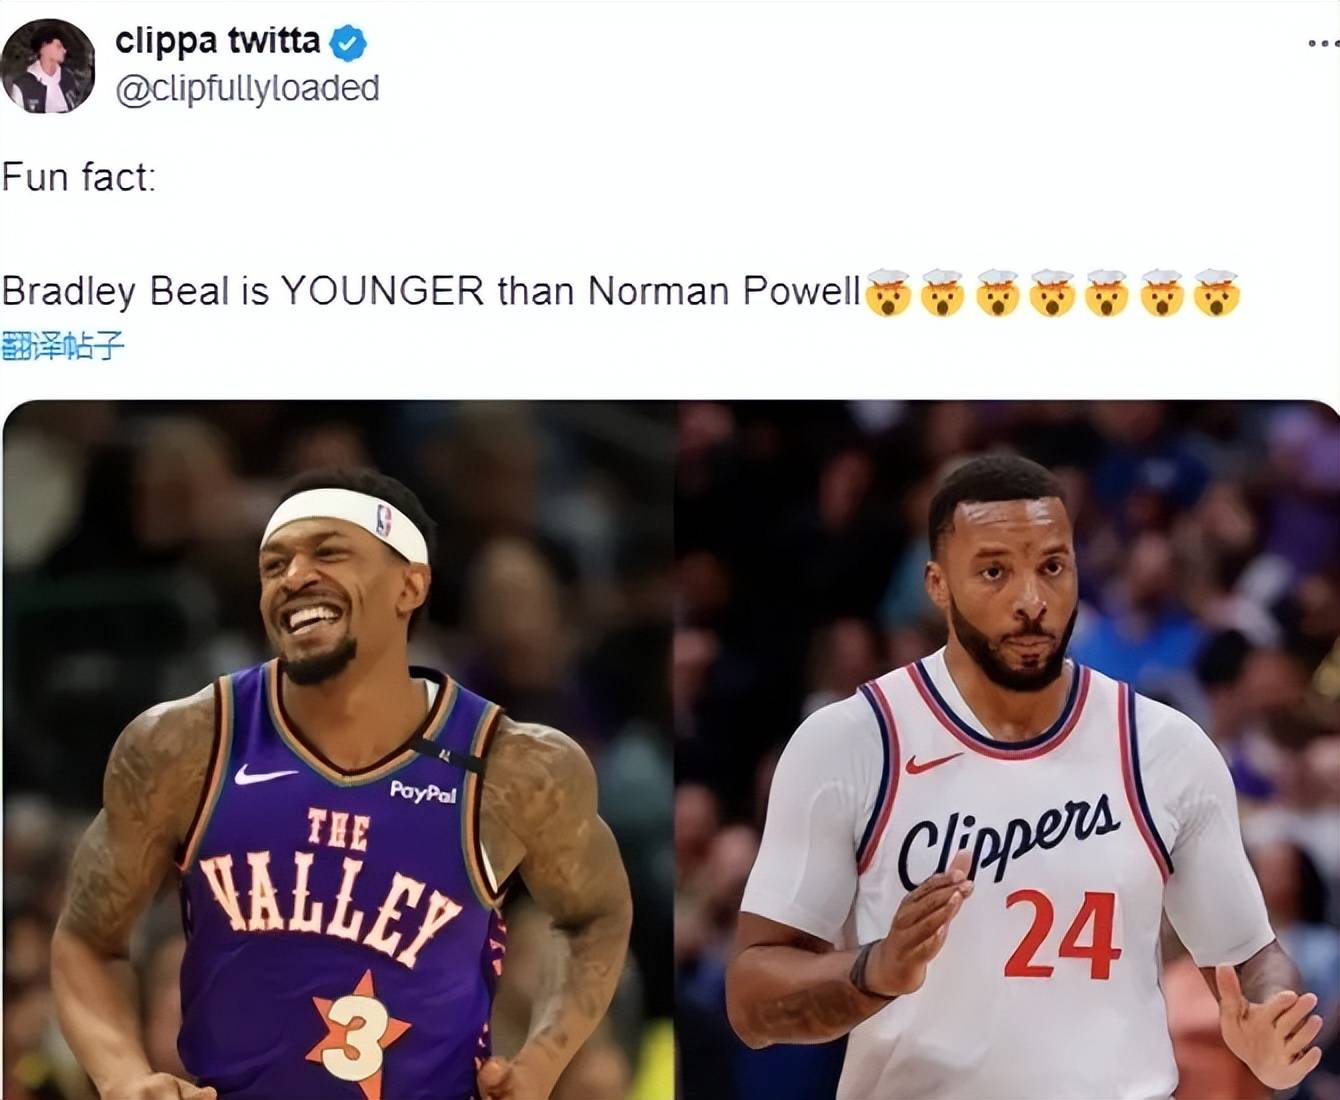This screenshot has height=1100, width=1340.
Task: Open the left photo with the purple Valley jersey
Action: pos(338,750)
